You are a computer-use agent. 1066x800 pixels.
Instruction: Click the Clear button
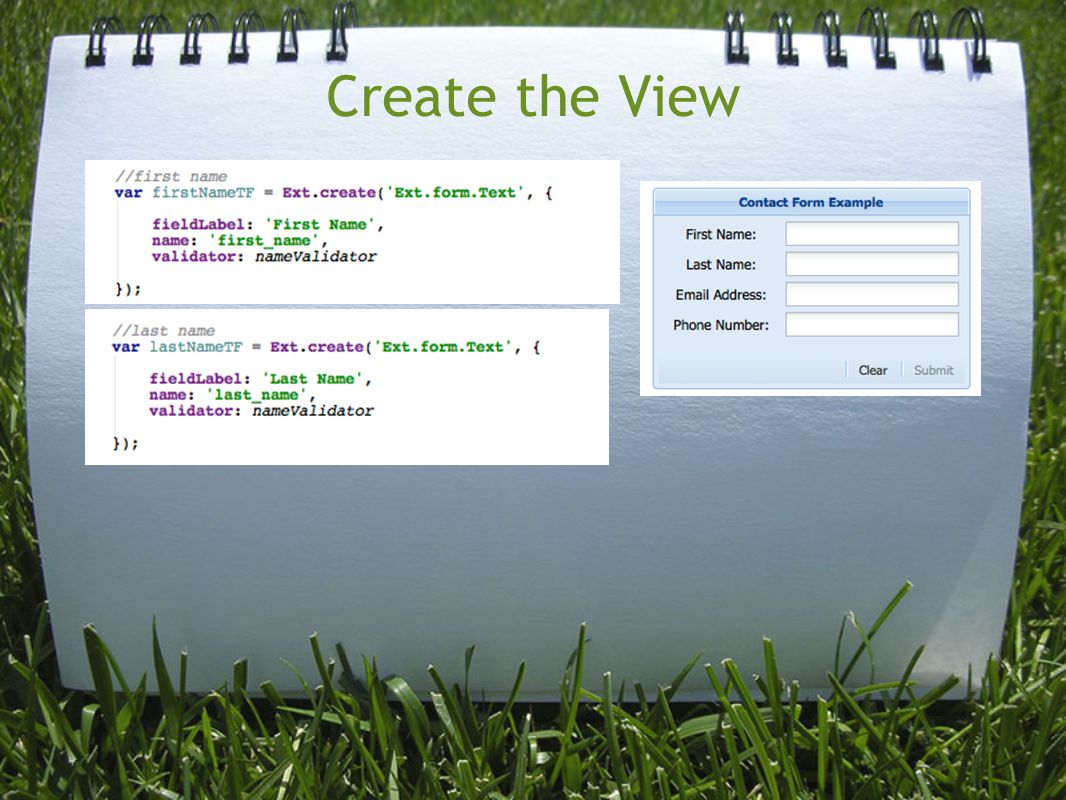(873, 370)
